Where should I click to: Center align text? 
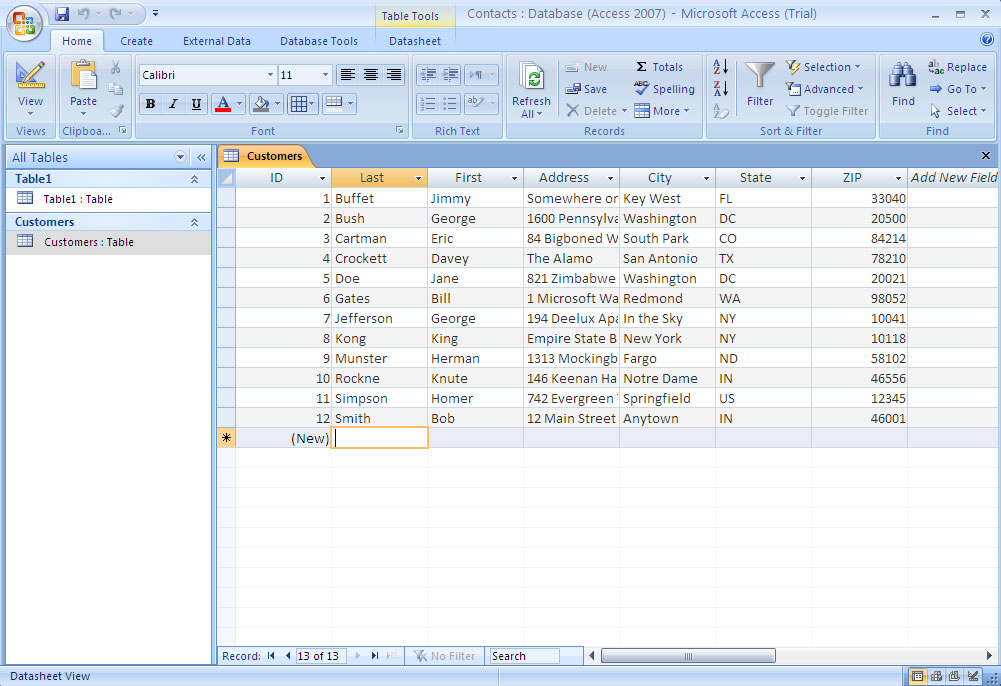point(370,75)
